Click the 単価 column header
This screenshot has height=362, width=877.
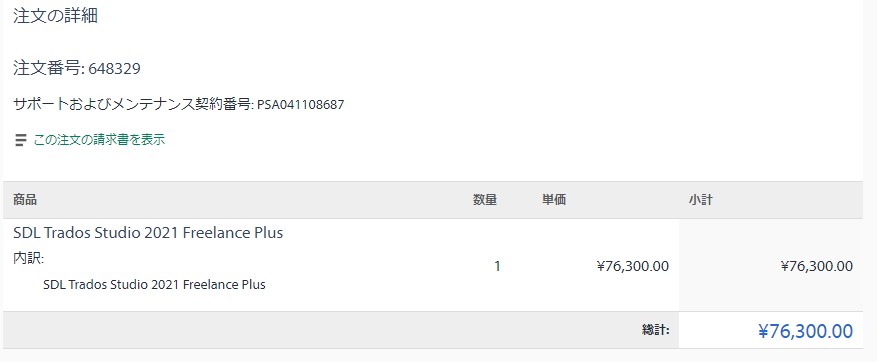[553, 200]
